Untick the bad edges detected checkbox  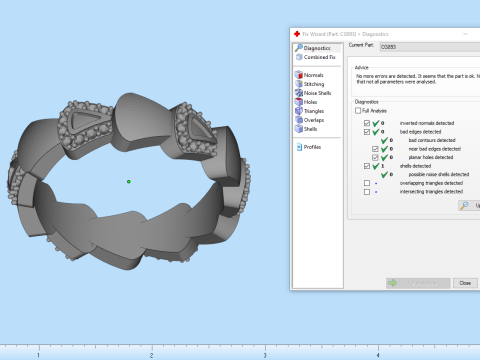pyautogui.click(x=367, y=132)
